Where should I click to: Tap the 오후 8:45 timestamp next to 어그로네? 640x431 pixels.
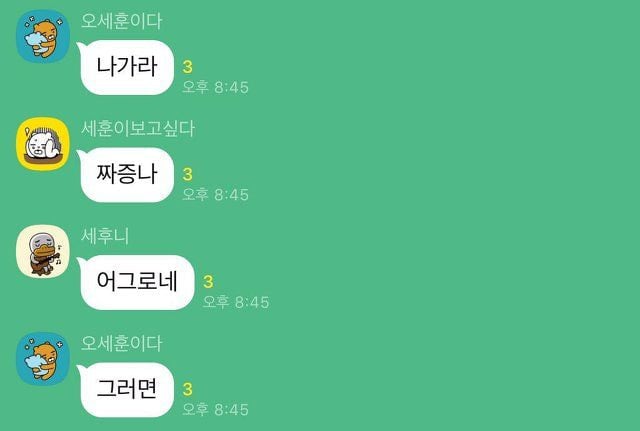(236, 302)
